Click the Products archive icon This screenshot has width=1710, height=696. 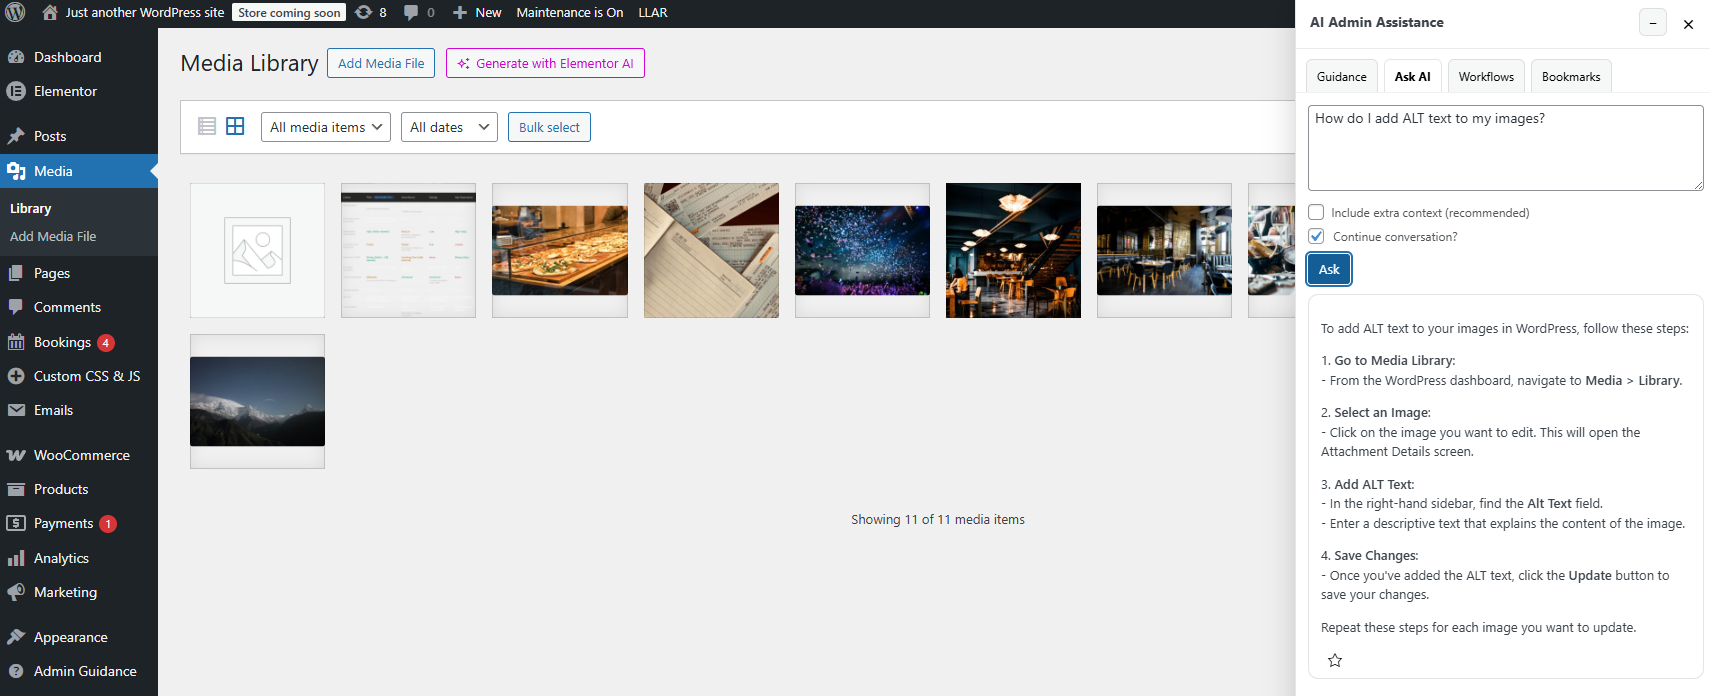(x=16, y=489)
